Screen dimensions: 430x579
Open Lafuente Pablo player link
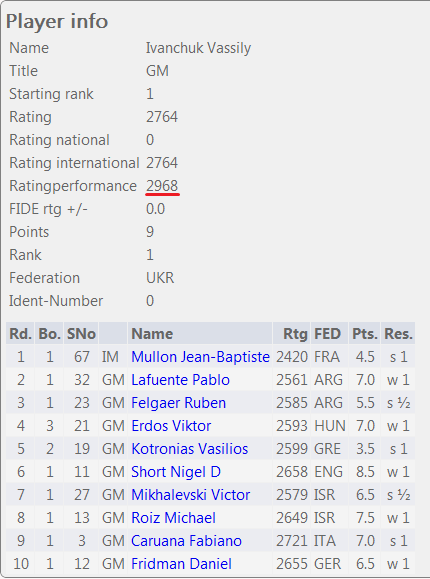point(180,380)
